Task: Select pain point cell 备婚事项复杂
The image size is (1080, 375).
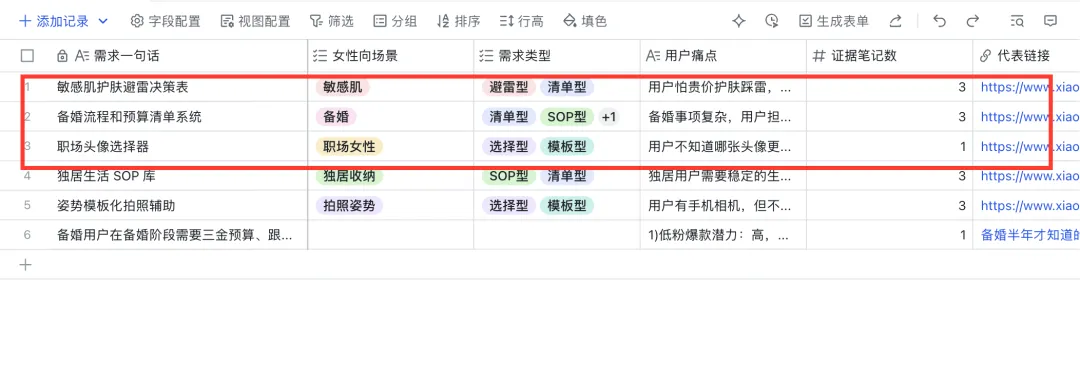Action: click(x=723, y=116)
